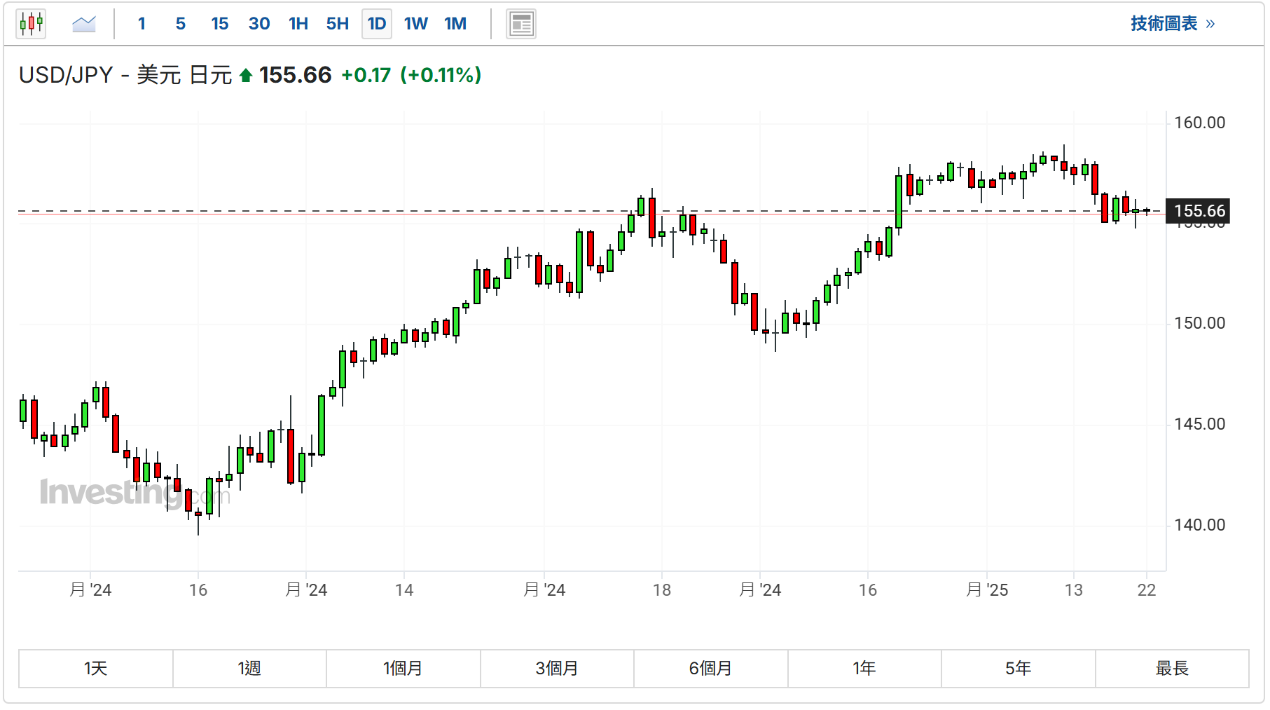Screen dimensions: 1270x710
Task: Click the date label 14 on time axis
Action: [404, 590]
